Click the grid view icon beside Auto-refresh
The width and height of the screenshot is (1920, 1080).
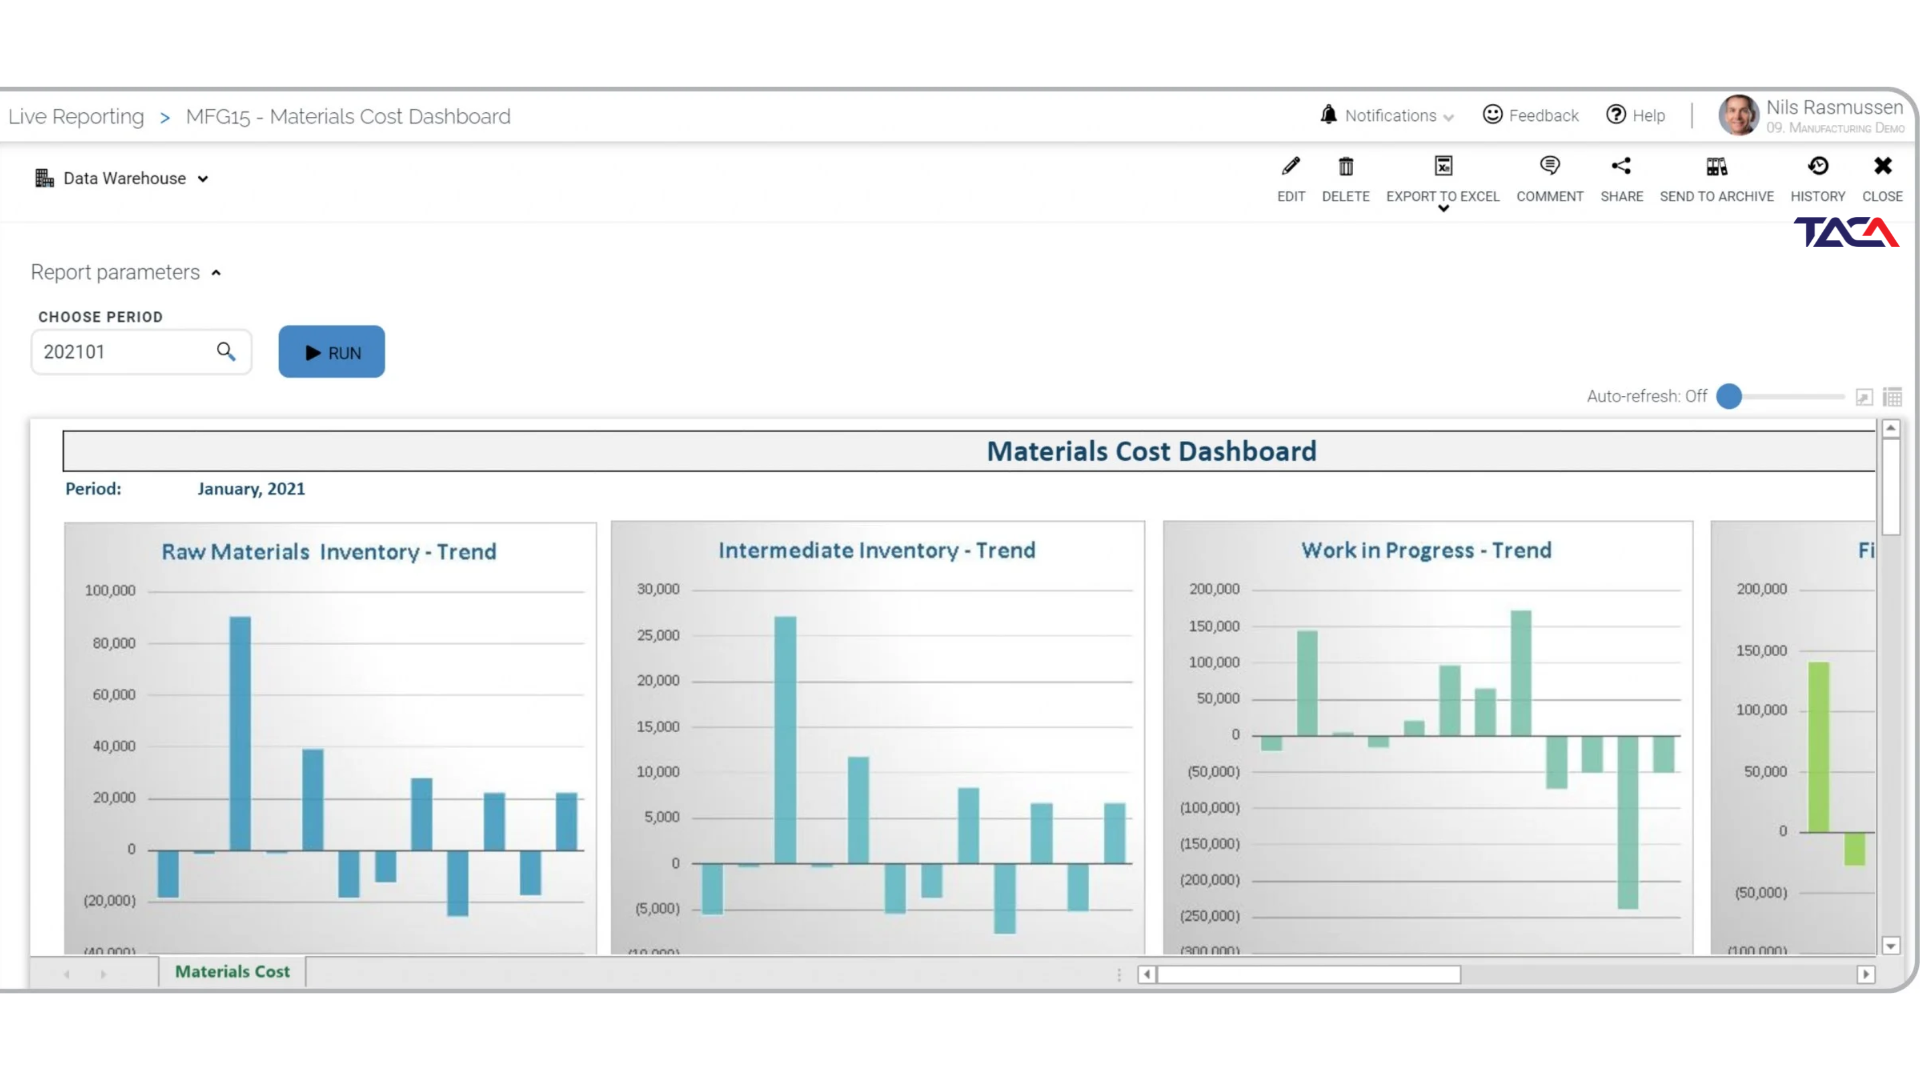[1892, 397]
